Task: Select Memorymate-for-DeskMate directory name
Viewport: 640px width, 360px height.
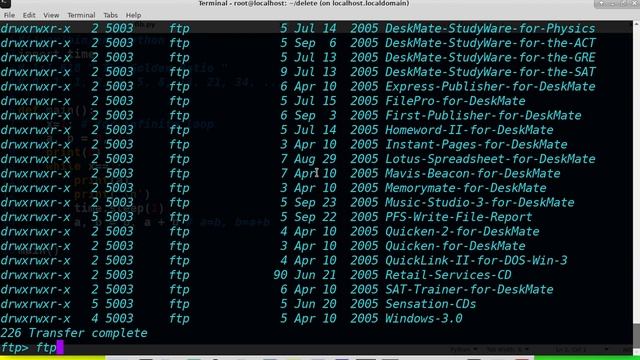Action: [466, 188]
